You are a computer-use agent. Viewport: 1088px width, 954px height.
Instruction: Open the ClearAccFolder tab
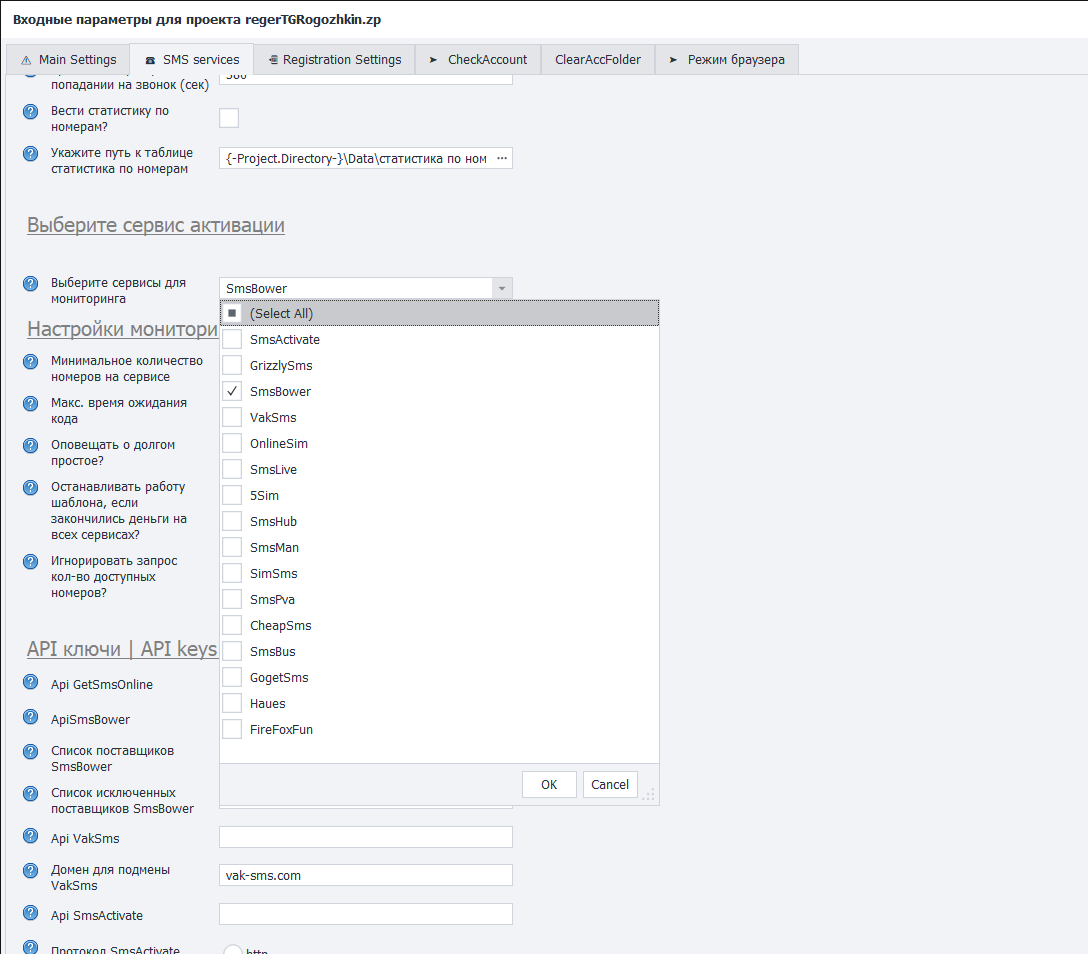coord(598,60)
